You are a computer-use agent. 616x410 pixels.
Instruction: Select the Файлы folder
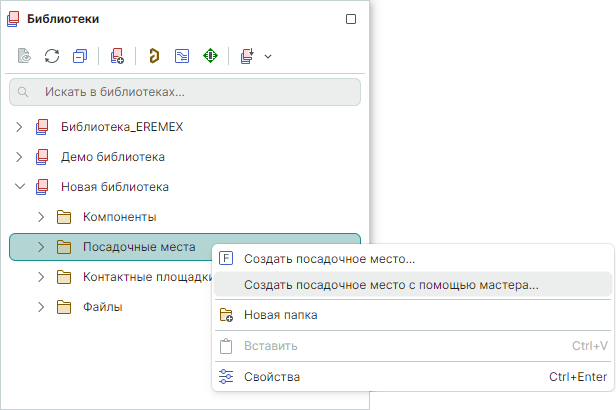coord(102,307)
